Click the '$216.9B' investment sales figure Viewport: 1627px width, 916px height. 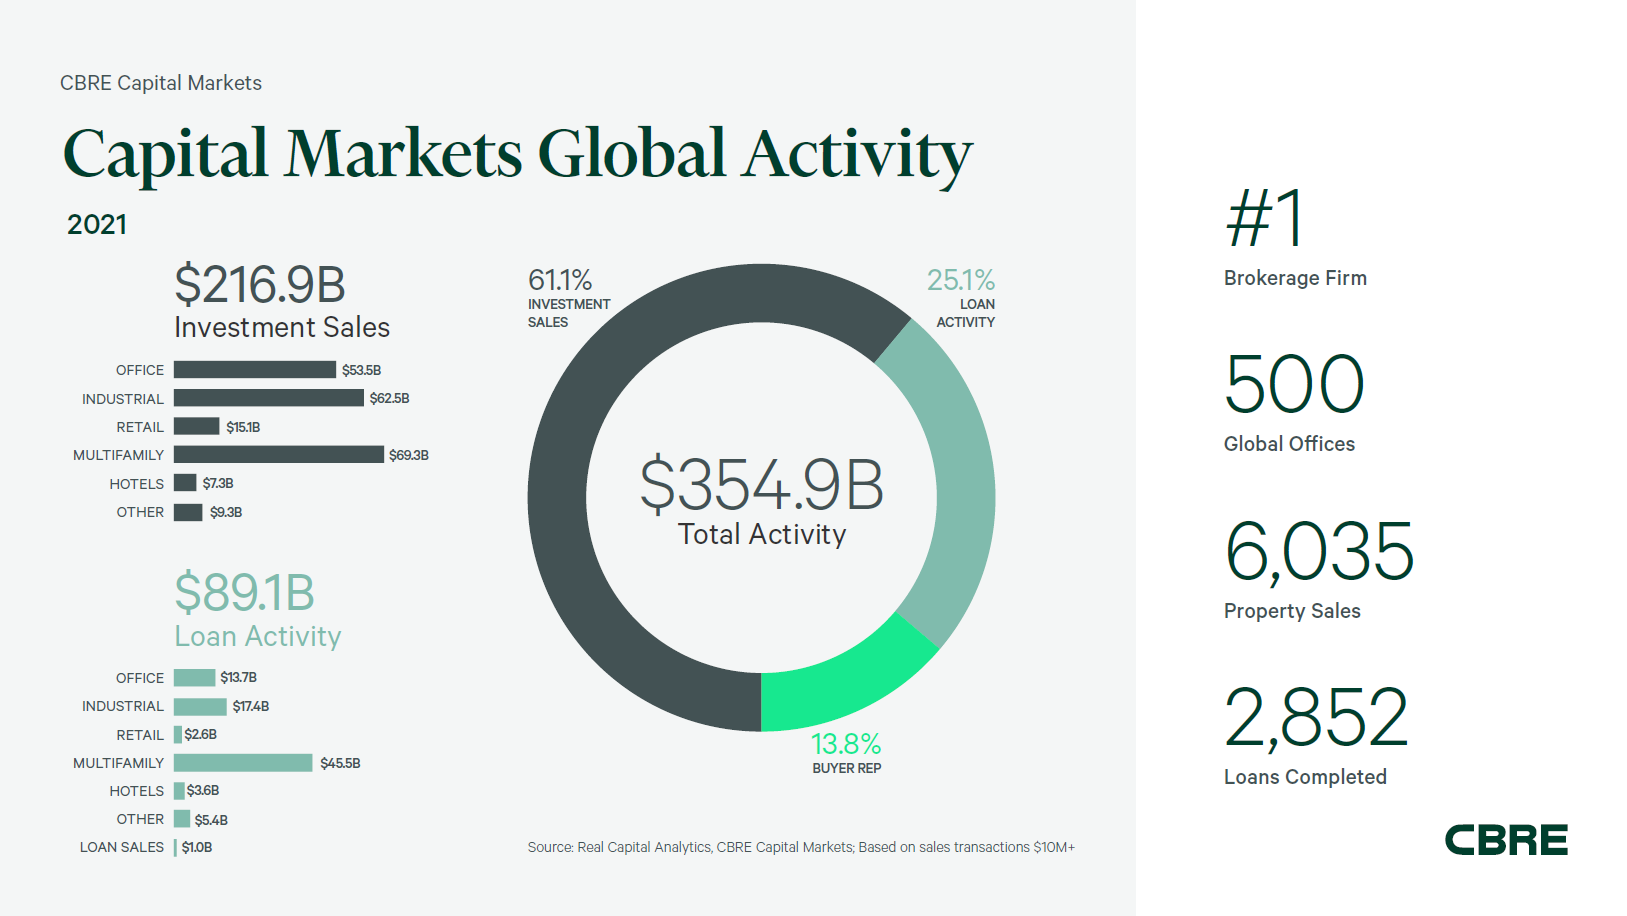coord(260,284)
